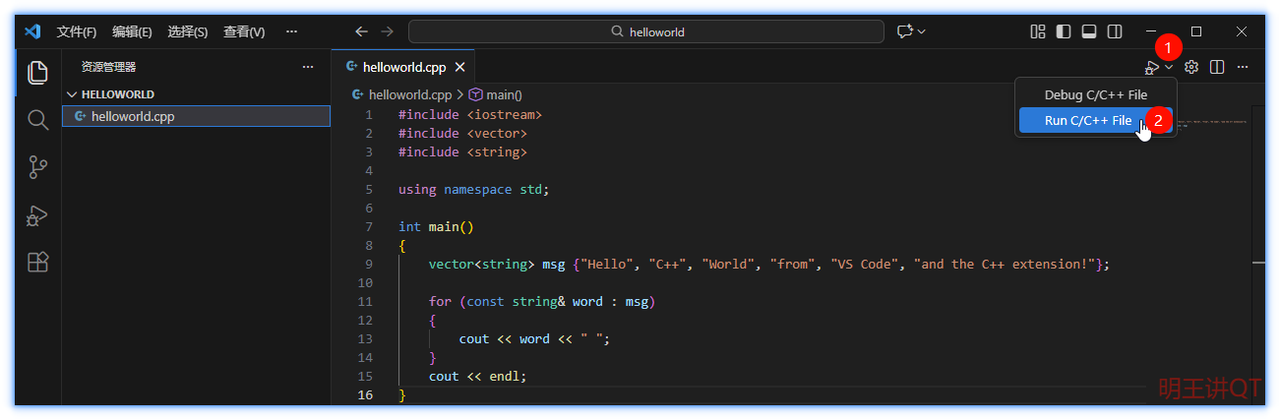Toggle the secondary side bar visibility

[1115, 31]
